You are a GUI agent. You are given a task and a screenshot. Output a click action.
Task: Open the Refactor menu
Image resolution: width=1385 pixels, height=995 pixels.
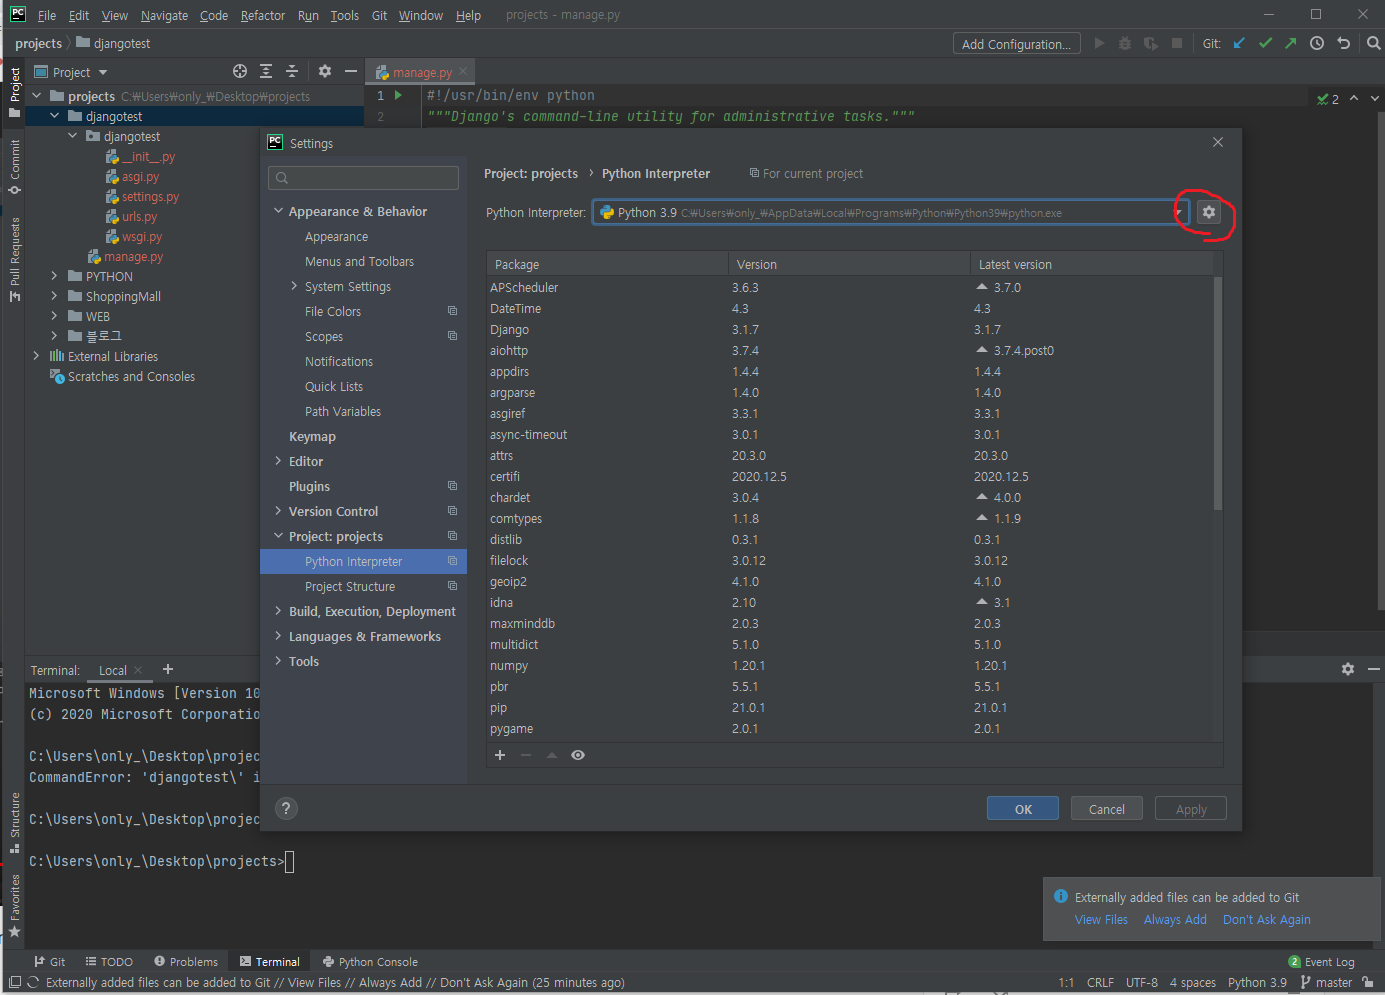(263, 15)
